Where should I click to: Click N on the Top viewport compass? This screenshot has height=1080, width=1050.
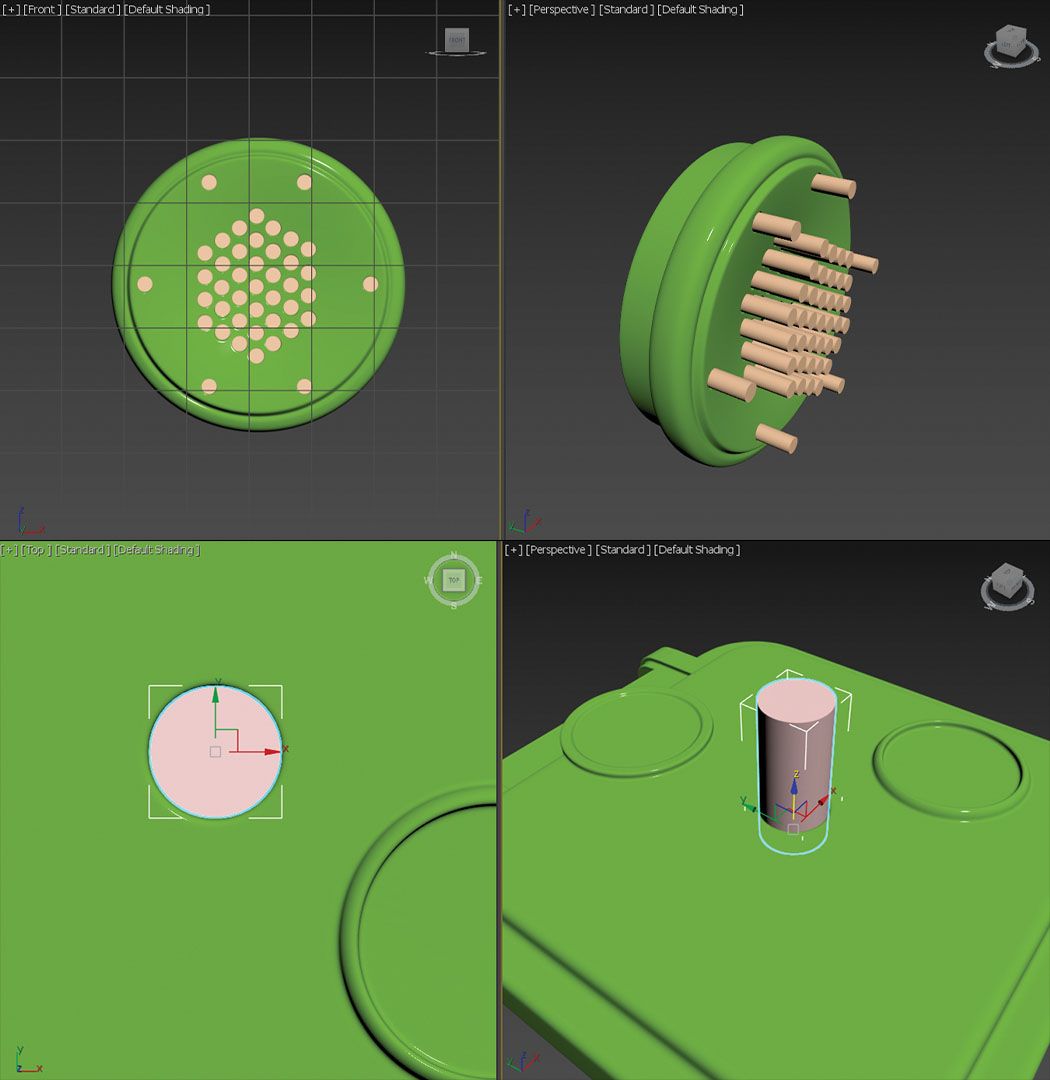click(454, 556)
